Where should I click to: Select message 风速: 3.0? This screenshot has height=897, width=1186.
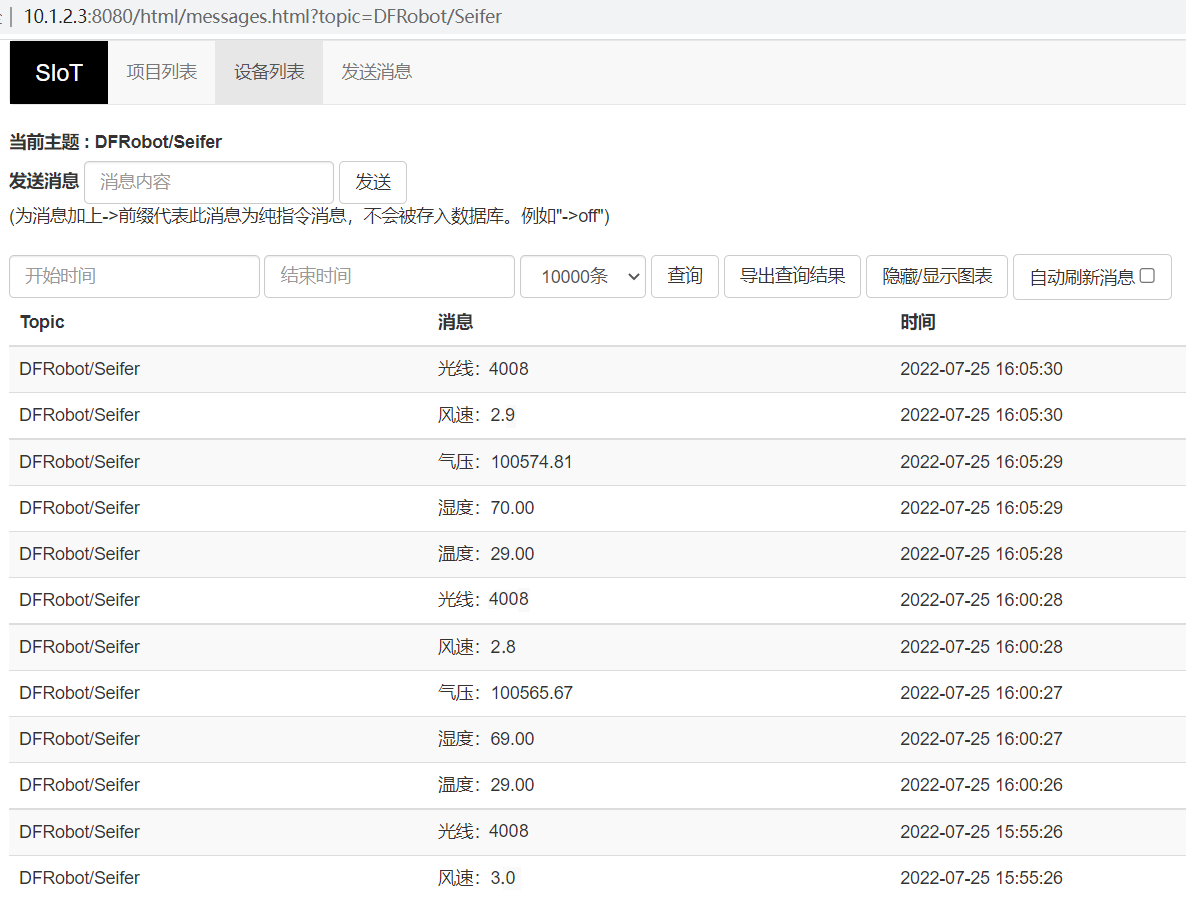pos(477,878)
